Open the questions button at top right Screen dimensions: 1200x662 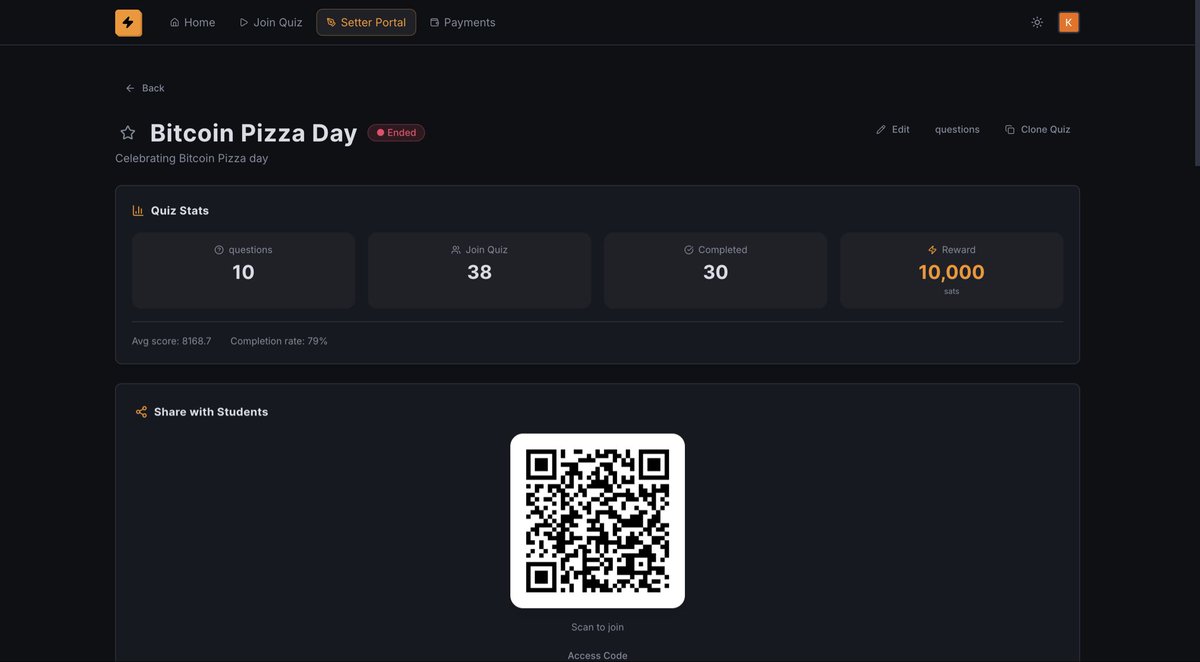[957, 129]
